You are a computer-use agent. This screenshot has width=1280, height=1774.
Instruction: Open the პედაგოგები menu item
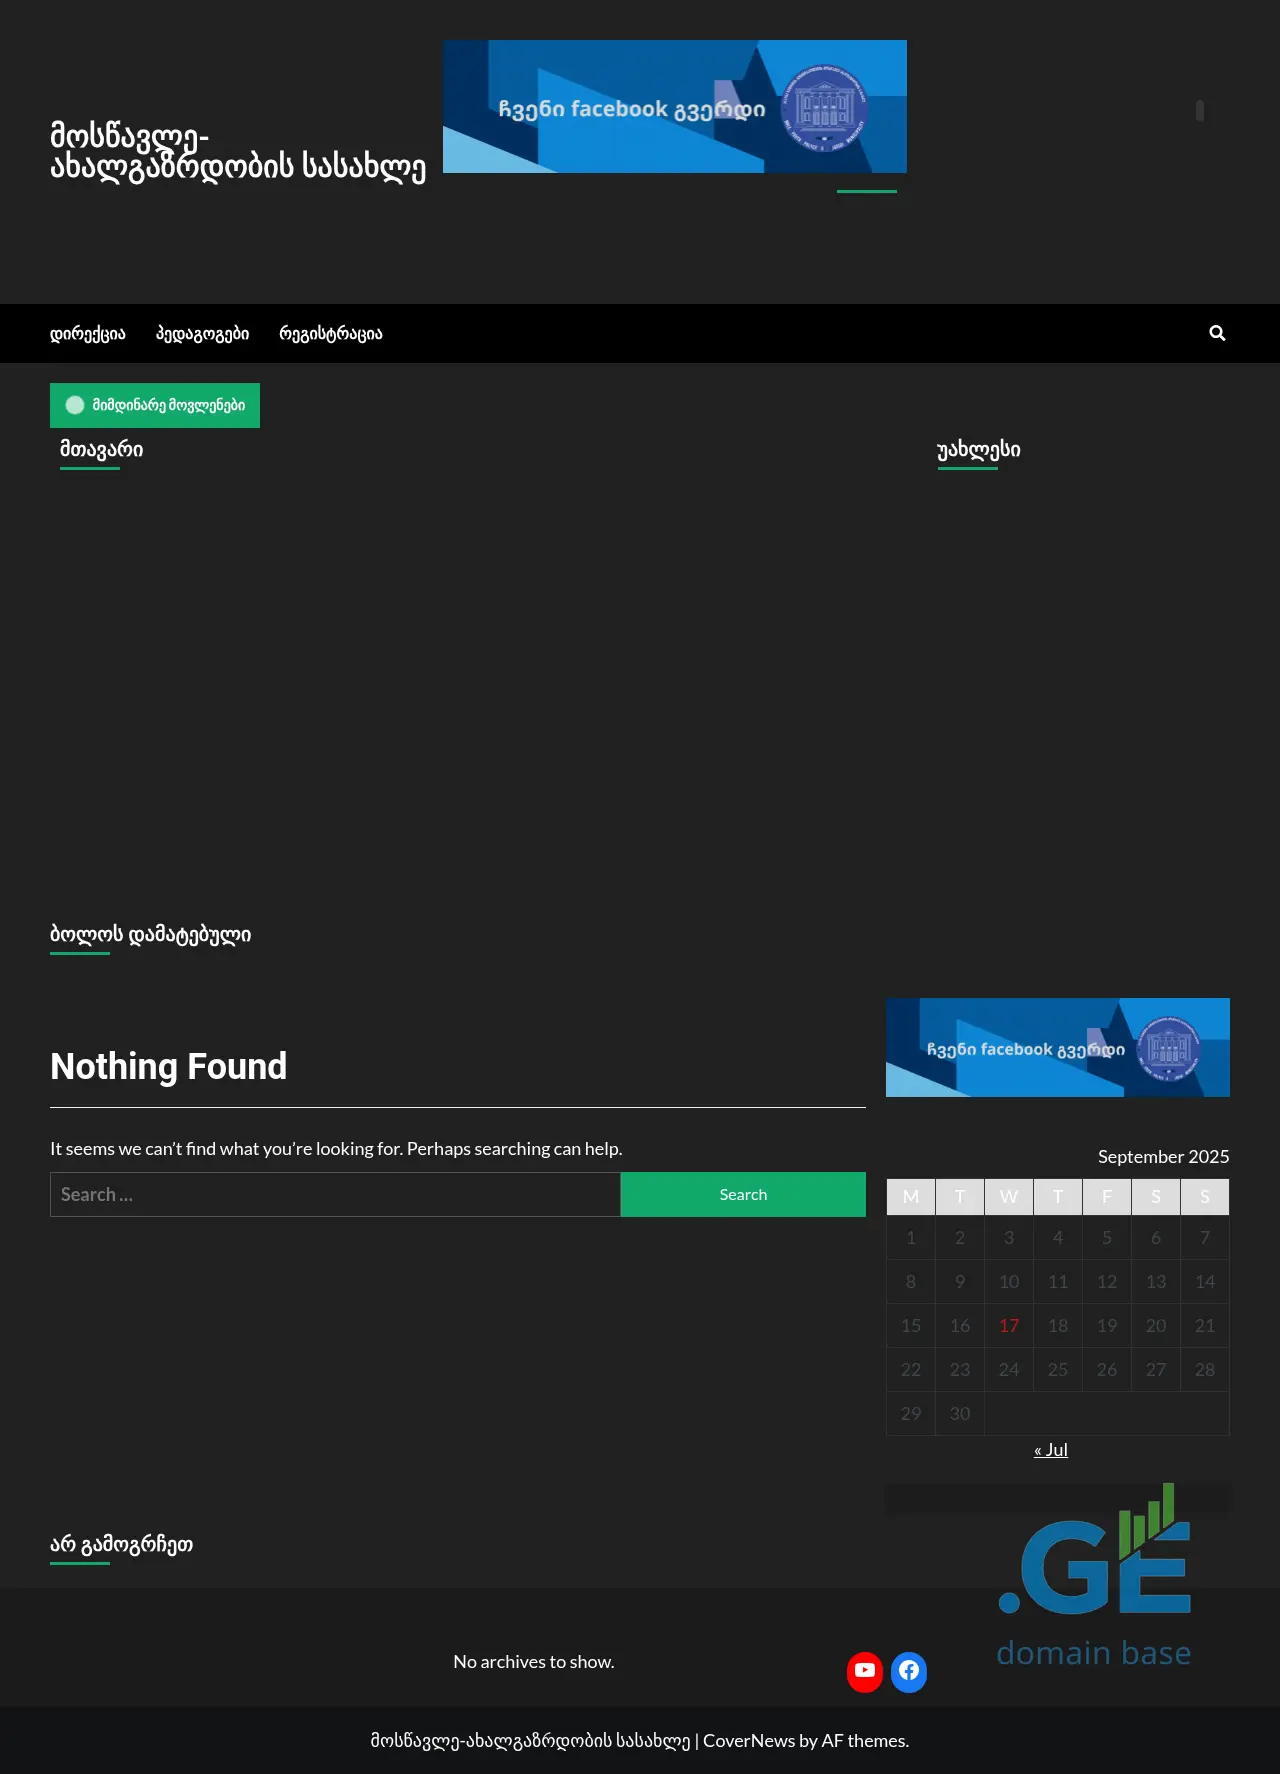(202, 334)
